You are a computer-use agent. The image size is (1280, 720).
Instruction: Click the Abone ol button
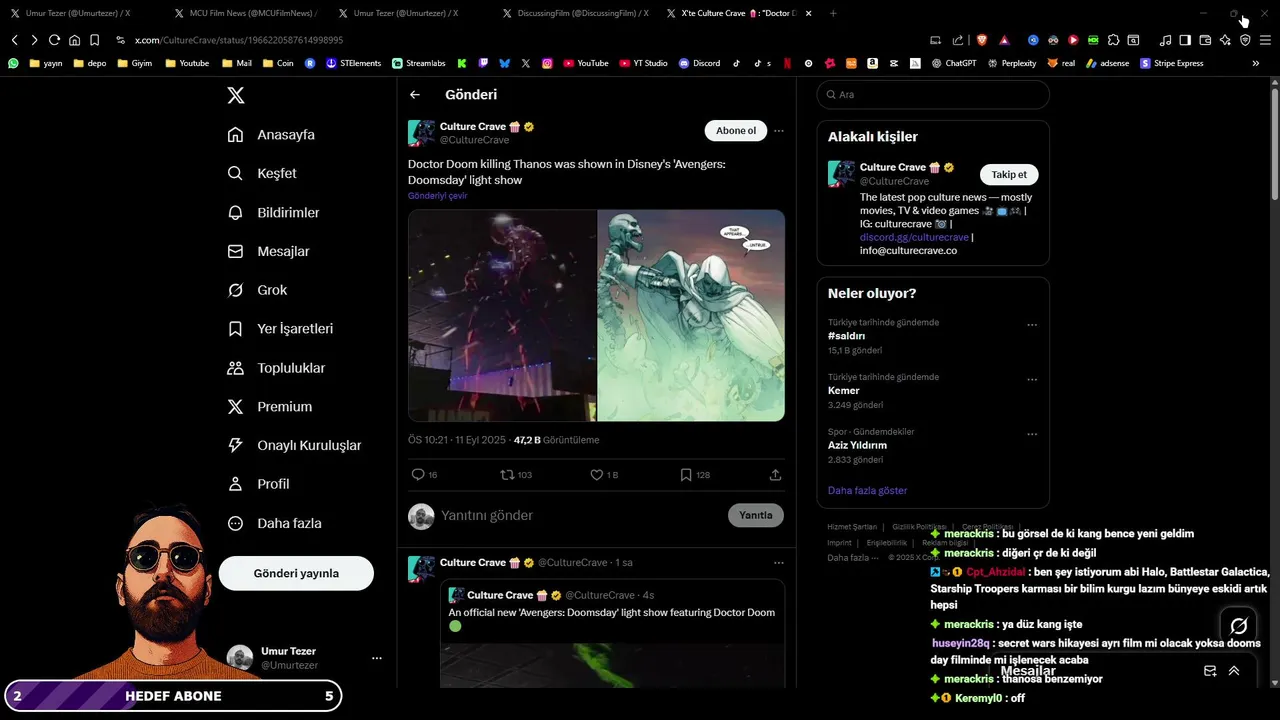click(x=736, y=131)
